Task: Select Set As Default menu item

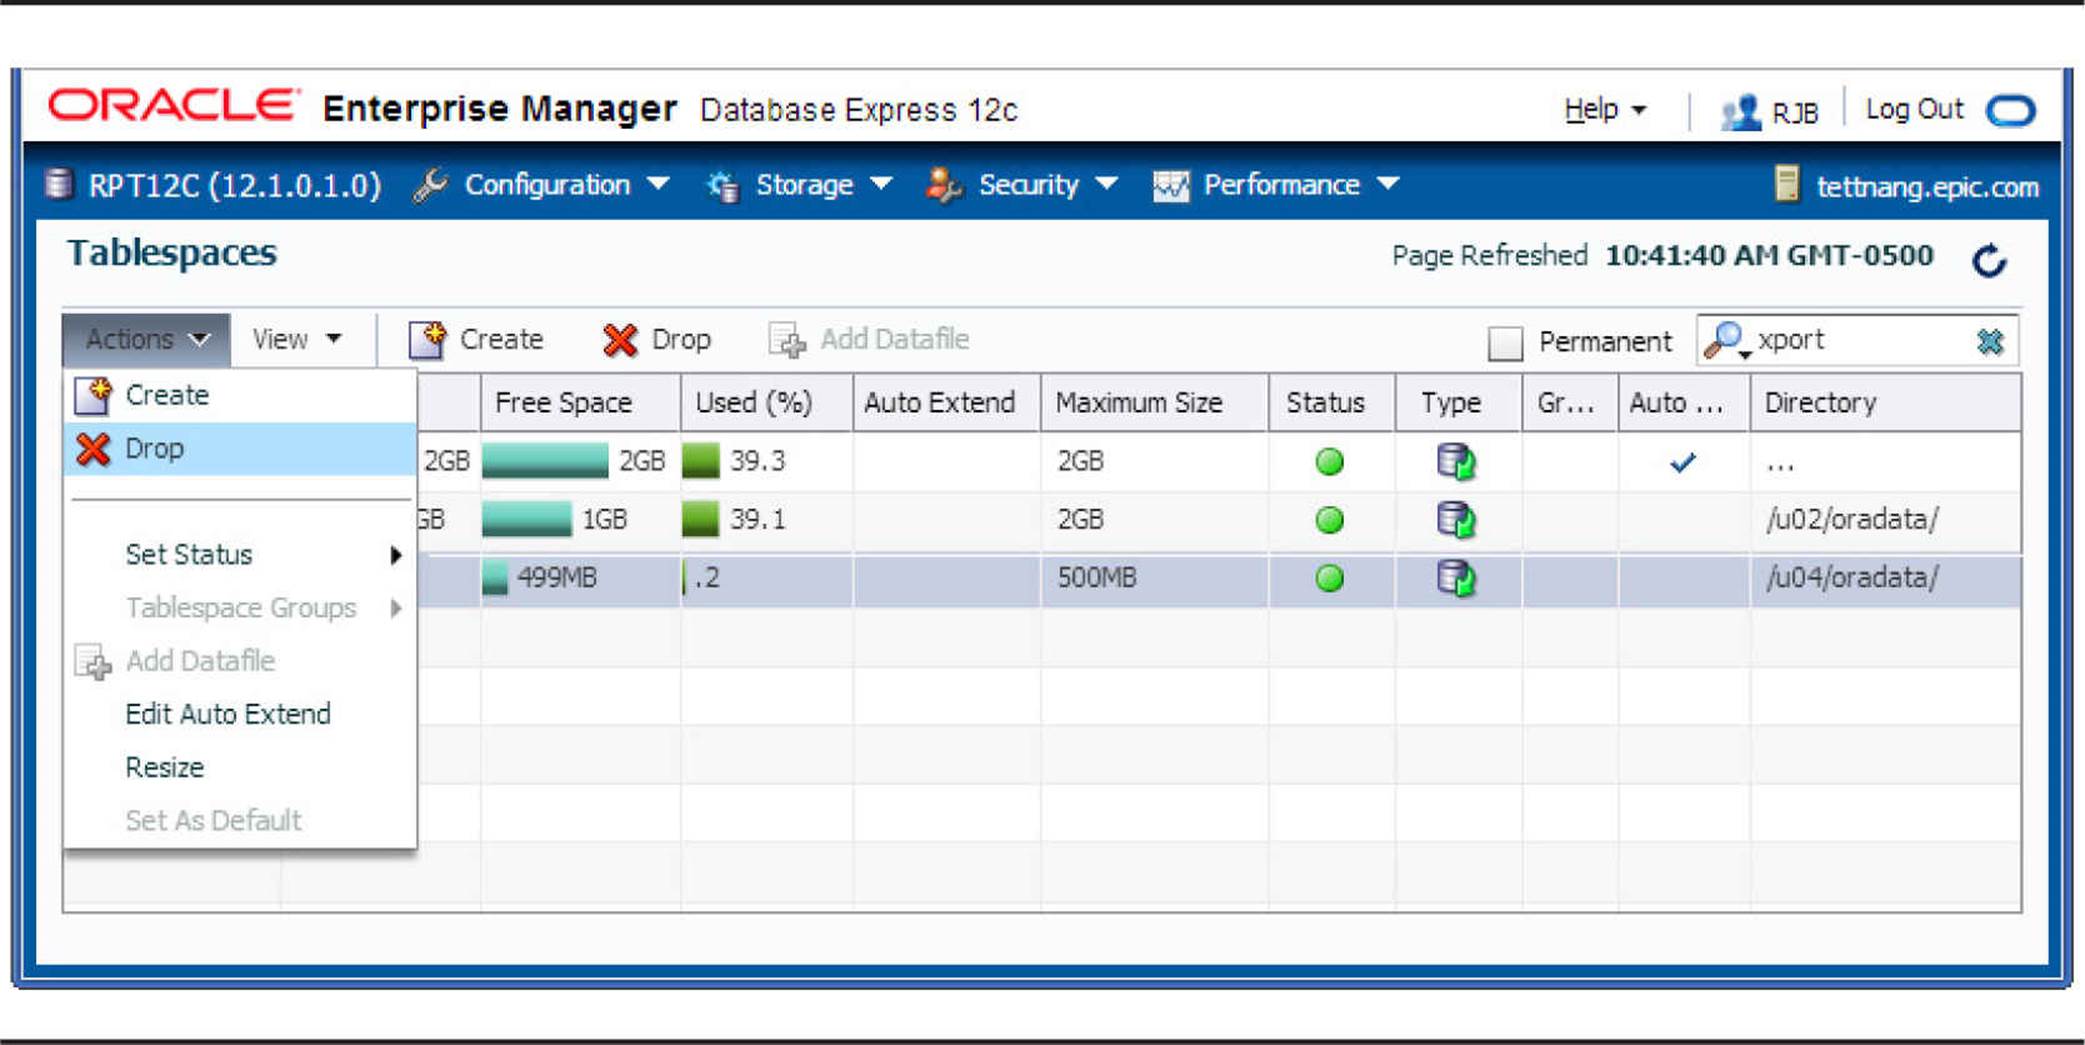Action: click(240, 821)
